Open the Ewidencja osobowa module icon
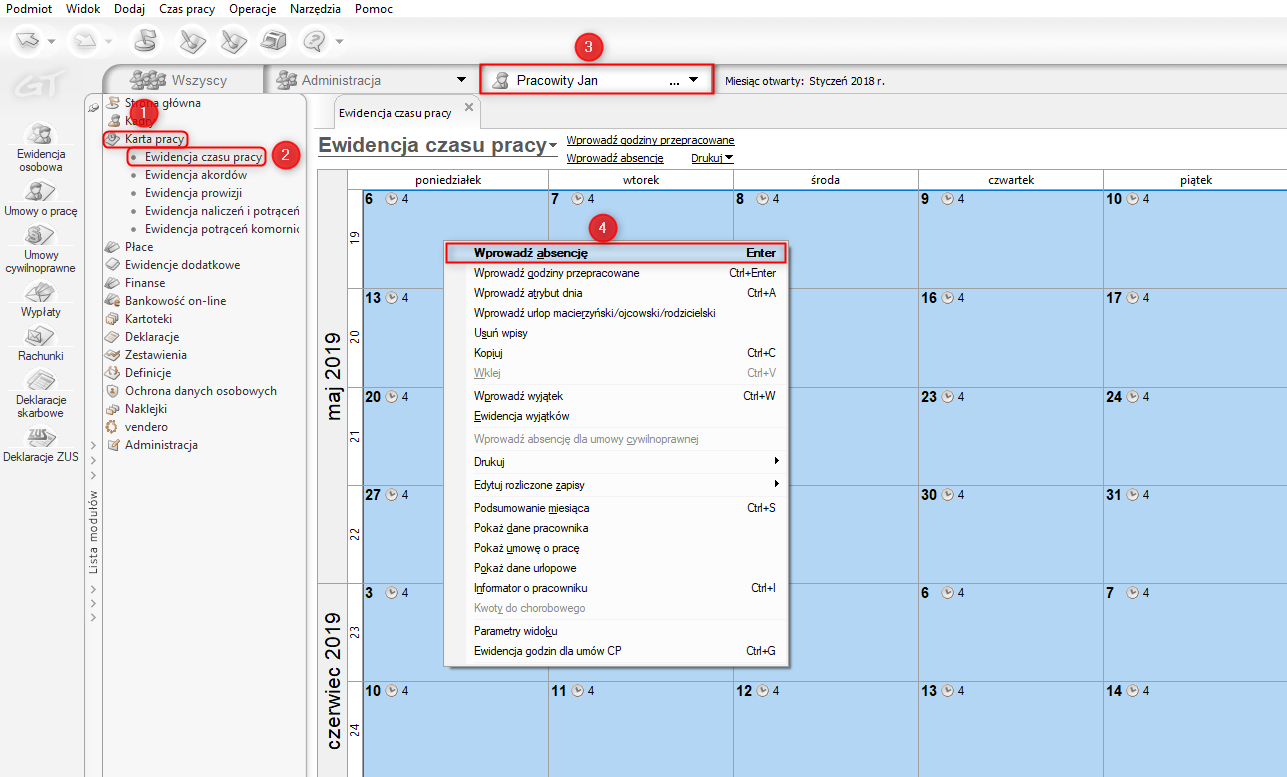 pyautogui.click(x=41, y=135)
